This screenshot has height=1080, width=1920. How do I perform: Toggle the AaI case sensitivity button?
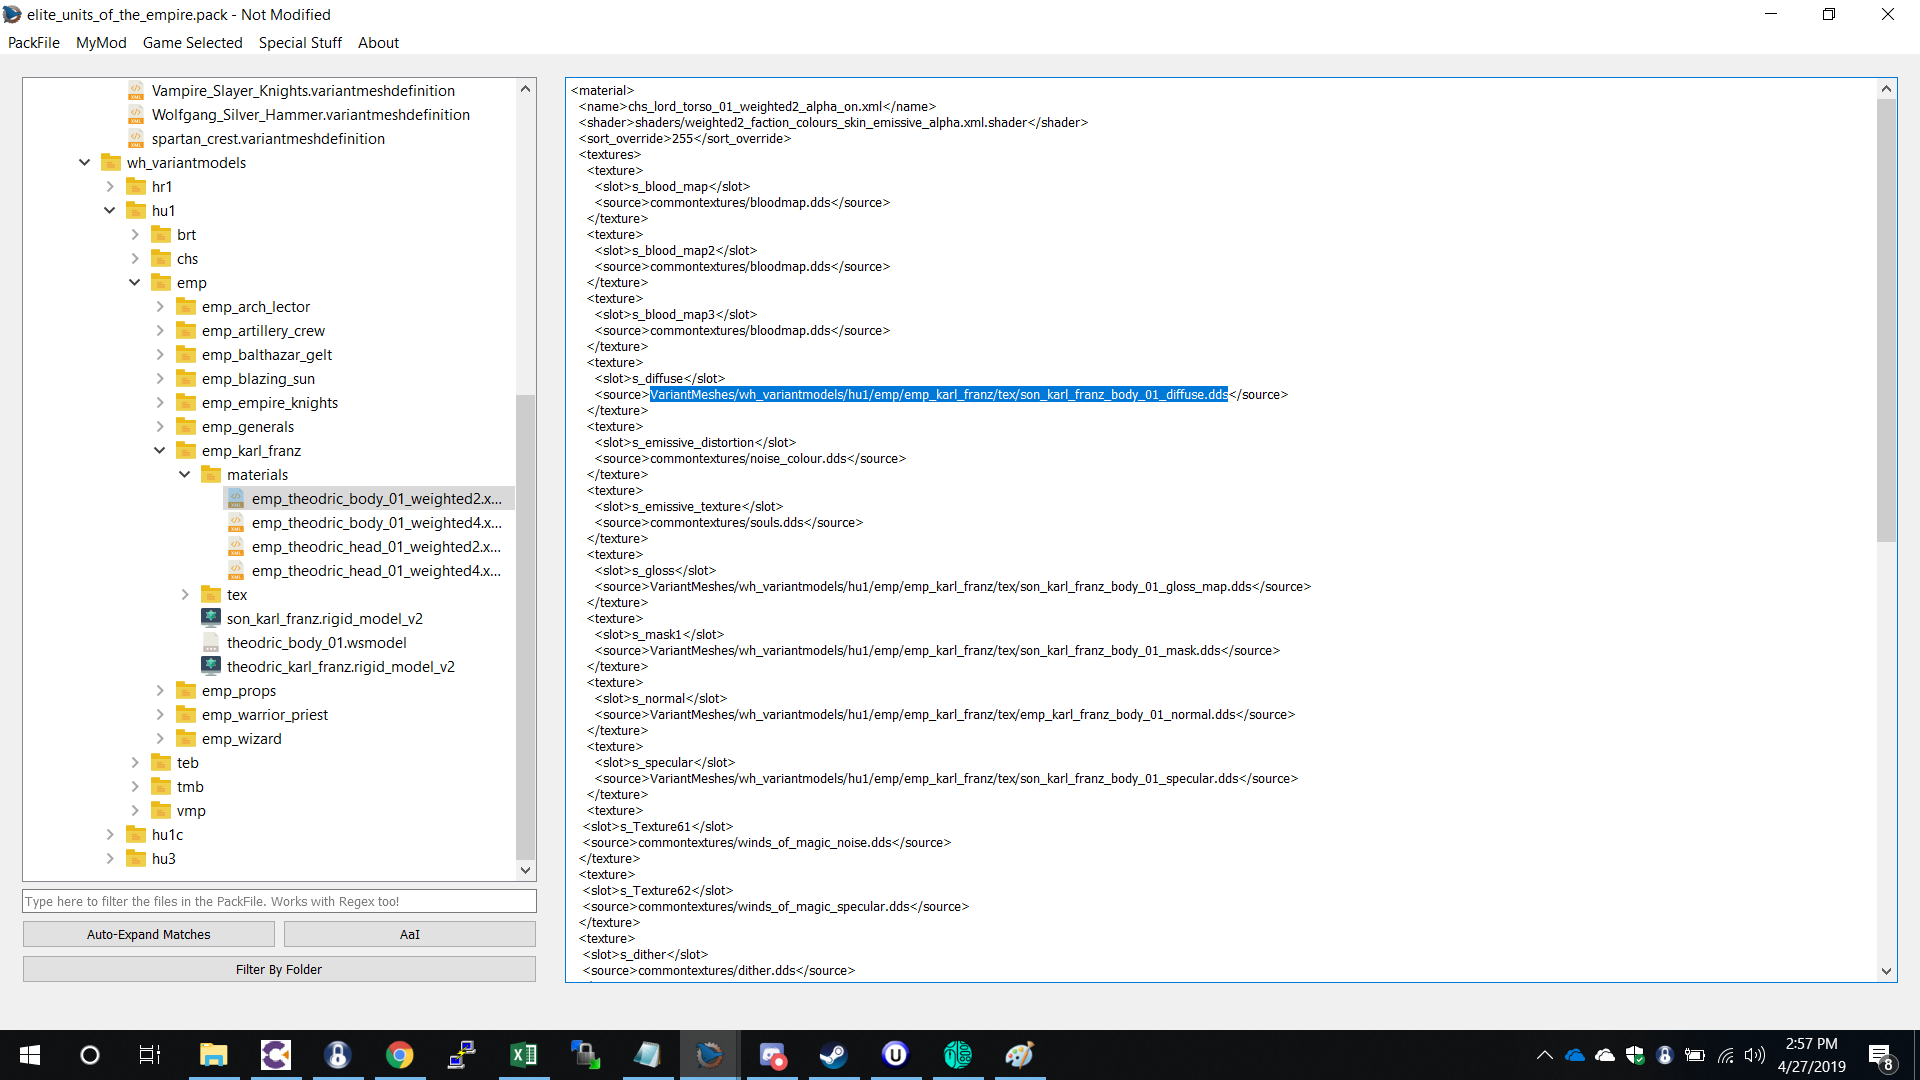pos(409,934)
